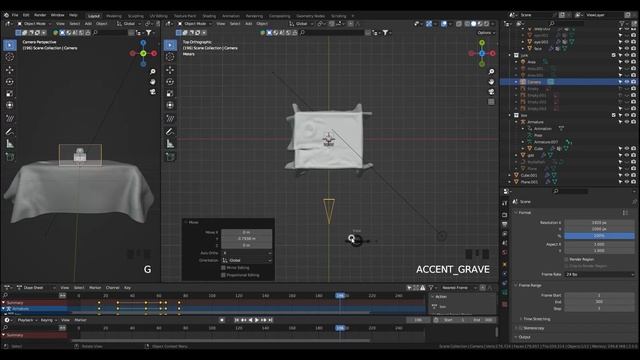640x360 pixels.
Task: Open Frame Rate 24 fps dropdown
Action: pos(599,274)
